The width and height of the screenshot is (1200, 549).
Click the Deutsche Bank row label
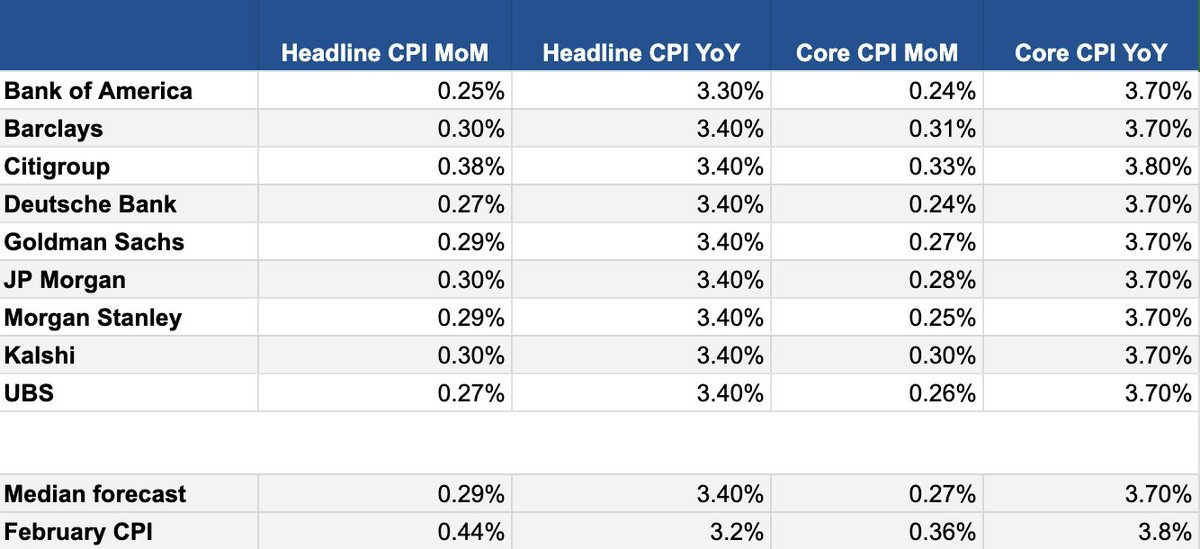point(90,204)
